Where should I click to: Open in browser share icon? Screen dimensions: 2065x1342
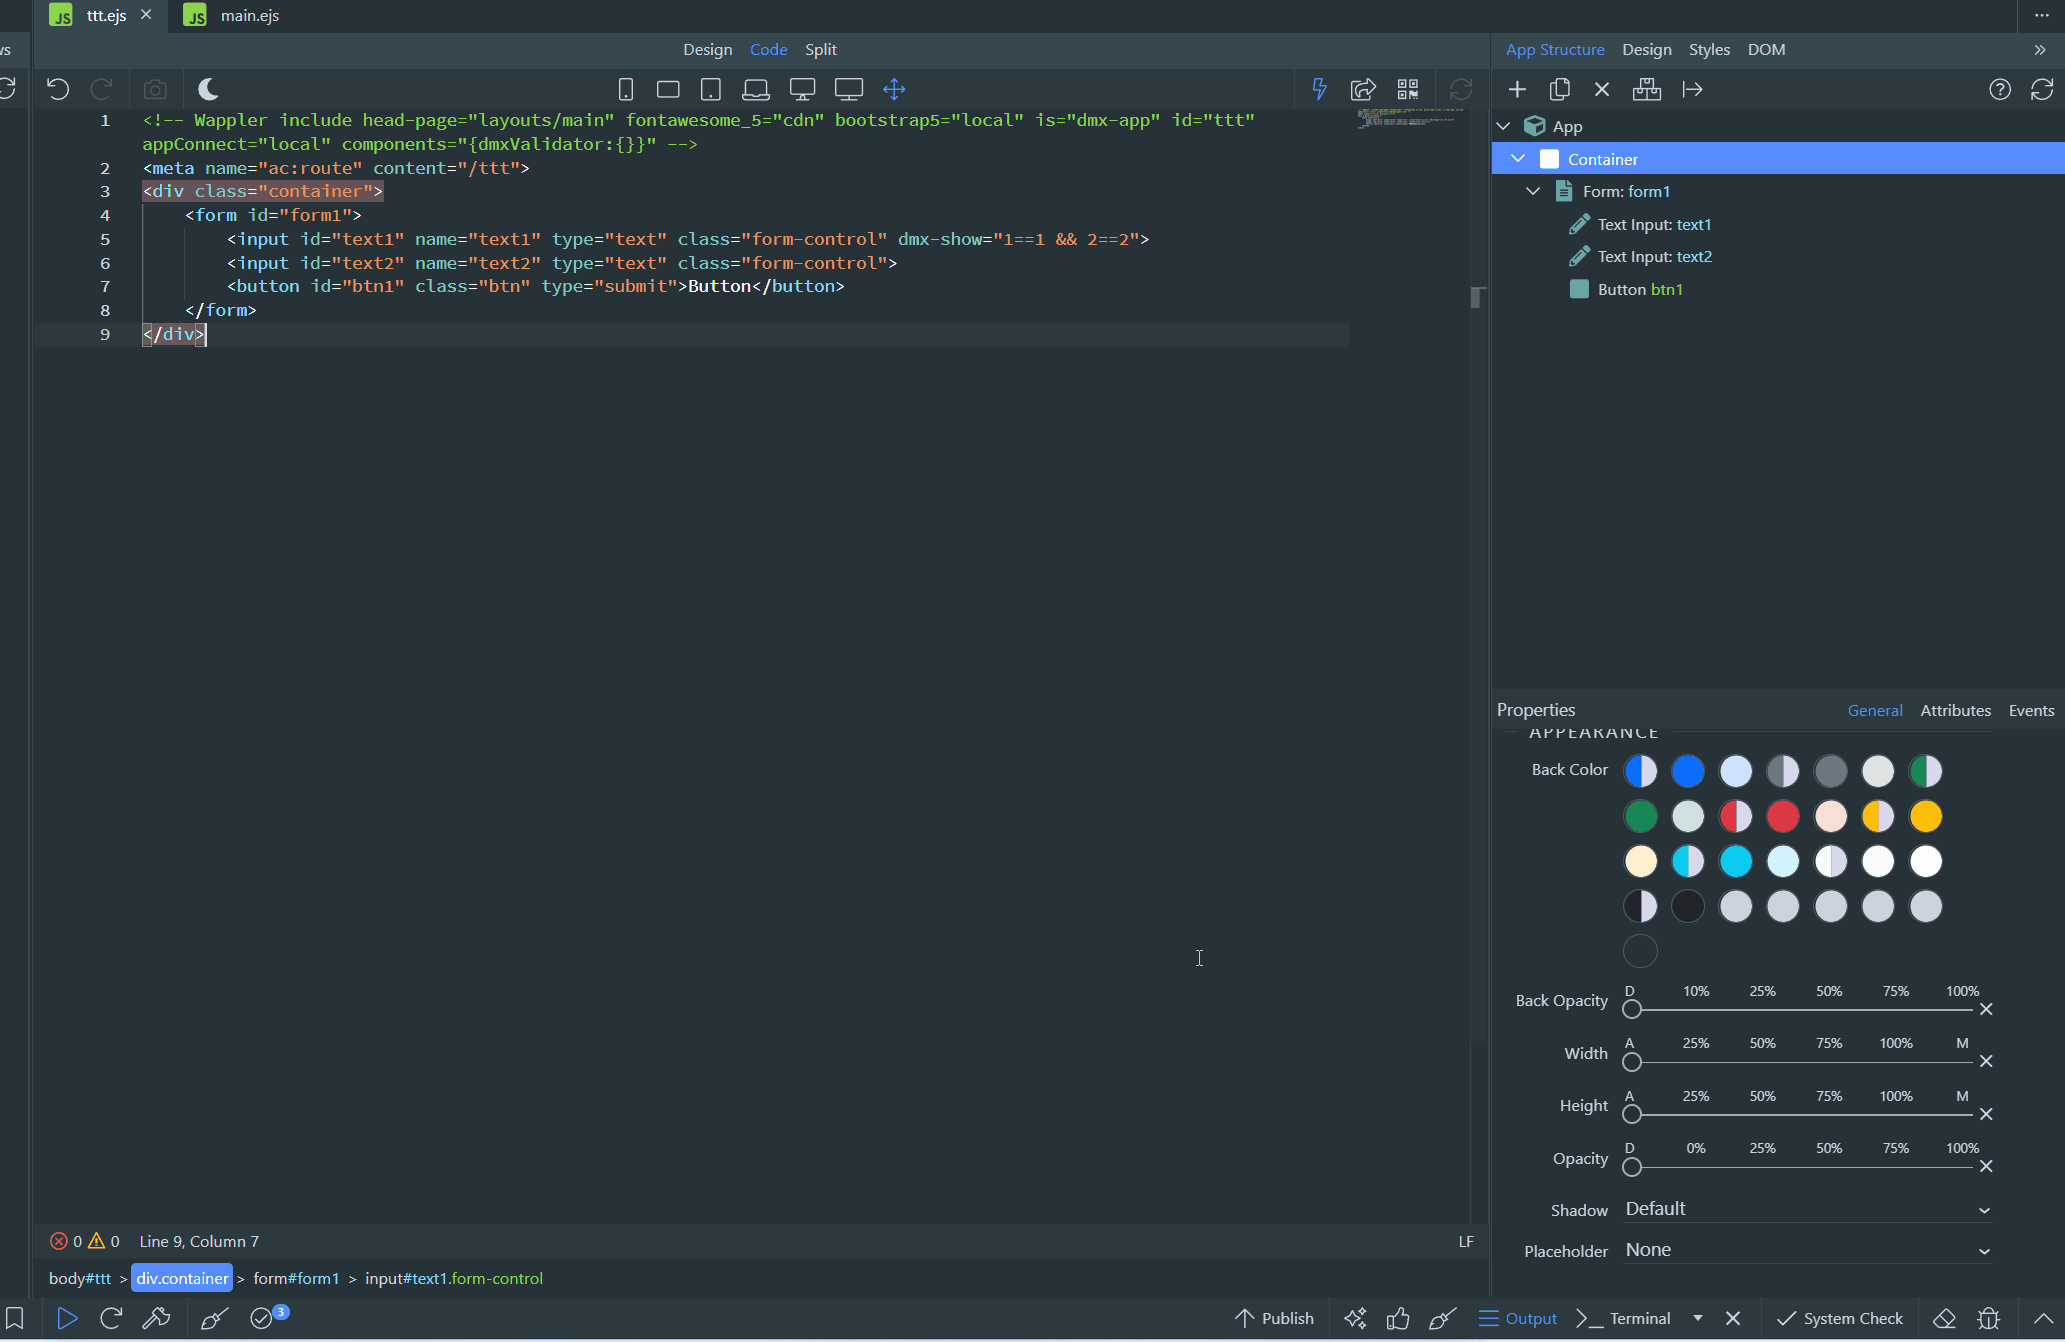pyautogui.click(x=1363, y=89)
